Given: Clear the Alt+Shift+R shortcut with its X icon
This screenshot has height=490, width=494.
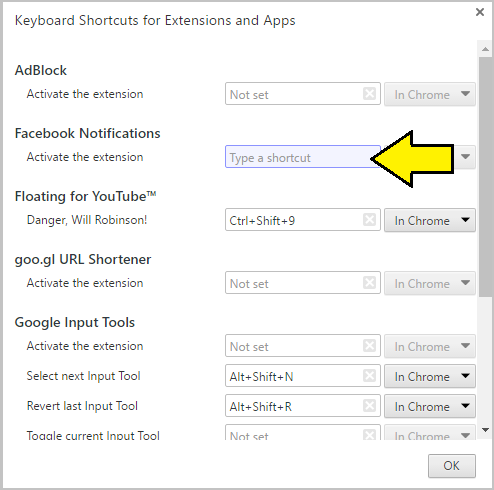Looking at the screenshot, I should point(369,406).
